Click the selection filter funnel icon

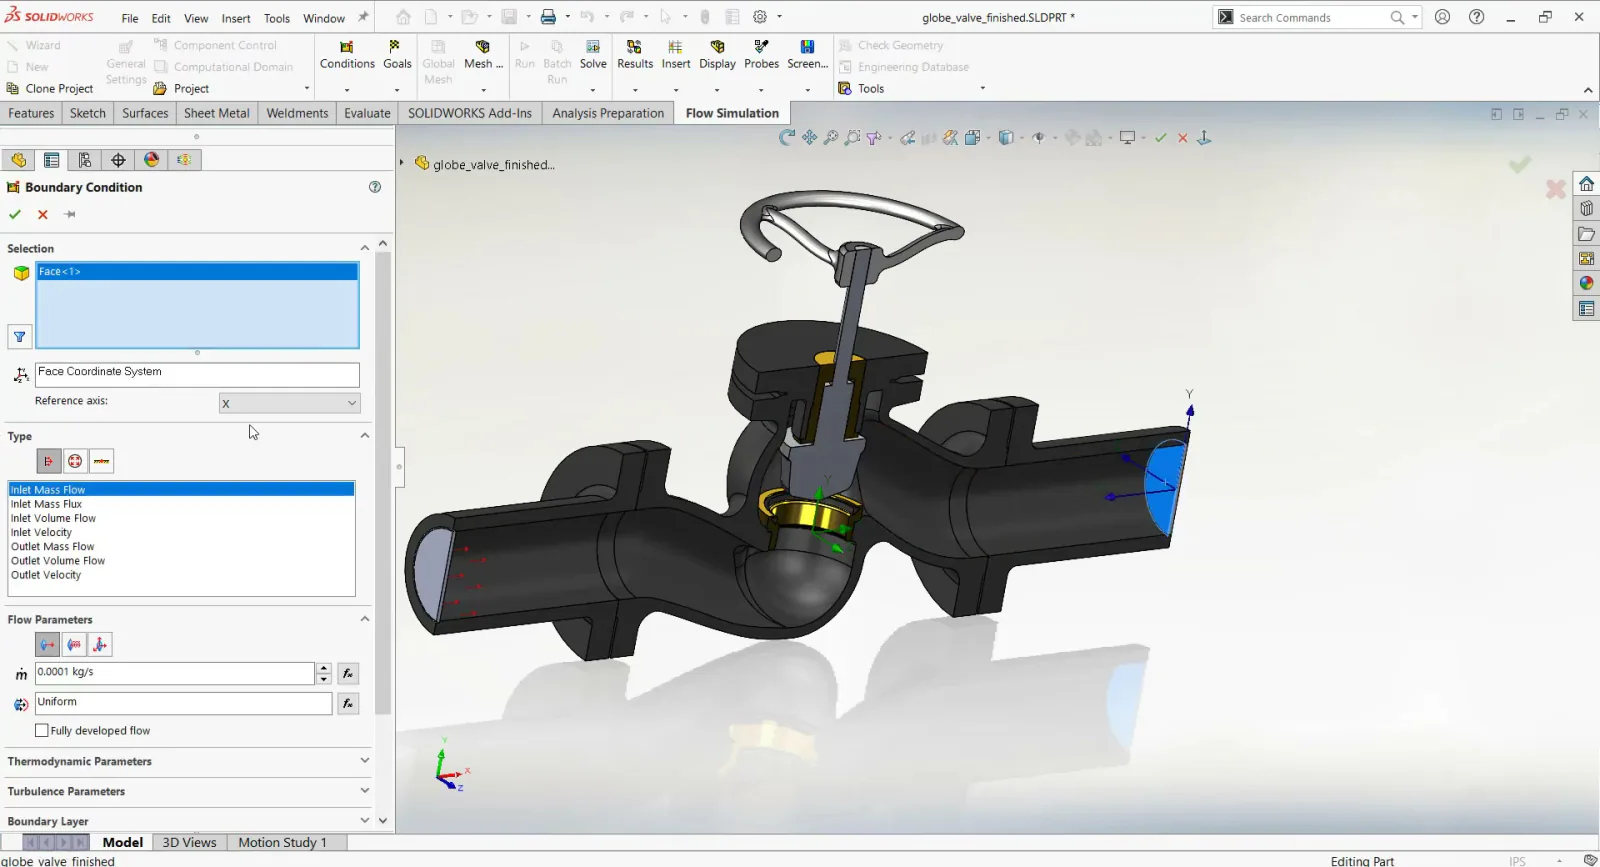pyautogui.click(x=19, y=337)
